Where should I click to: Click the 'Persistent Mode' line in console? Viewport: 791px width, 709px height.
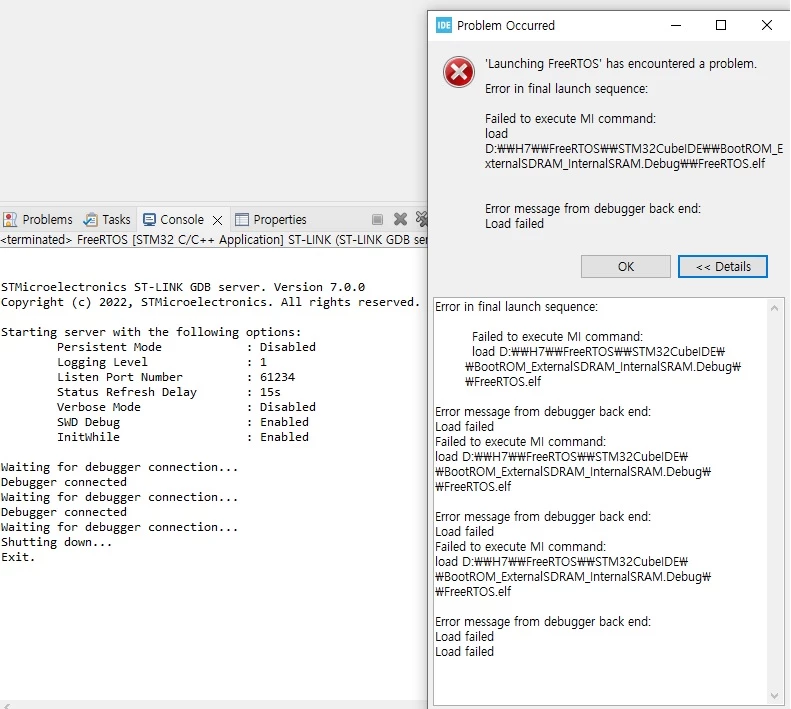[x=186, y=347]
